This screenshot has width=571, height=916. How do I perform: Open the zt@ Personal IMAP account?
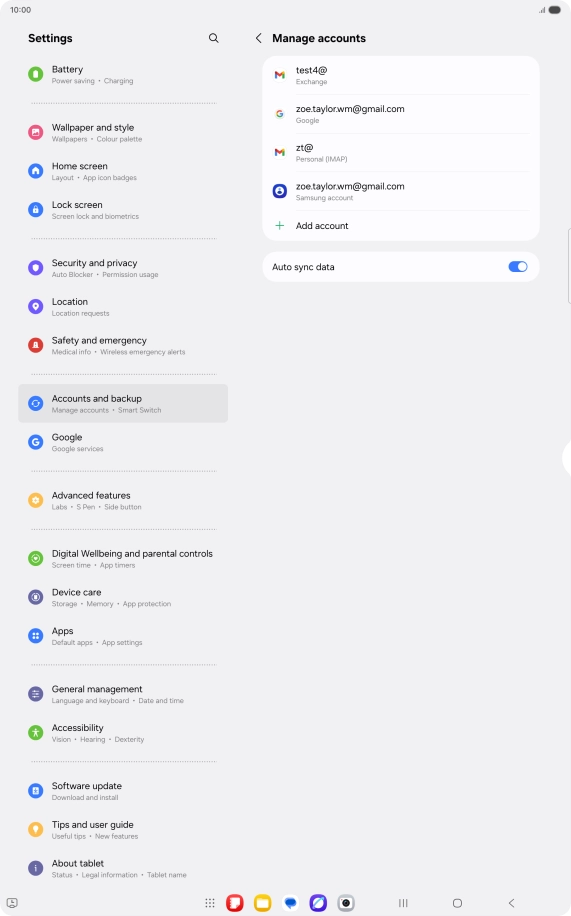(x=401, y=152)
